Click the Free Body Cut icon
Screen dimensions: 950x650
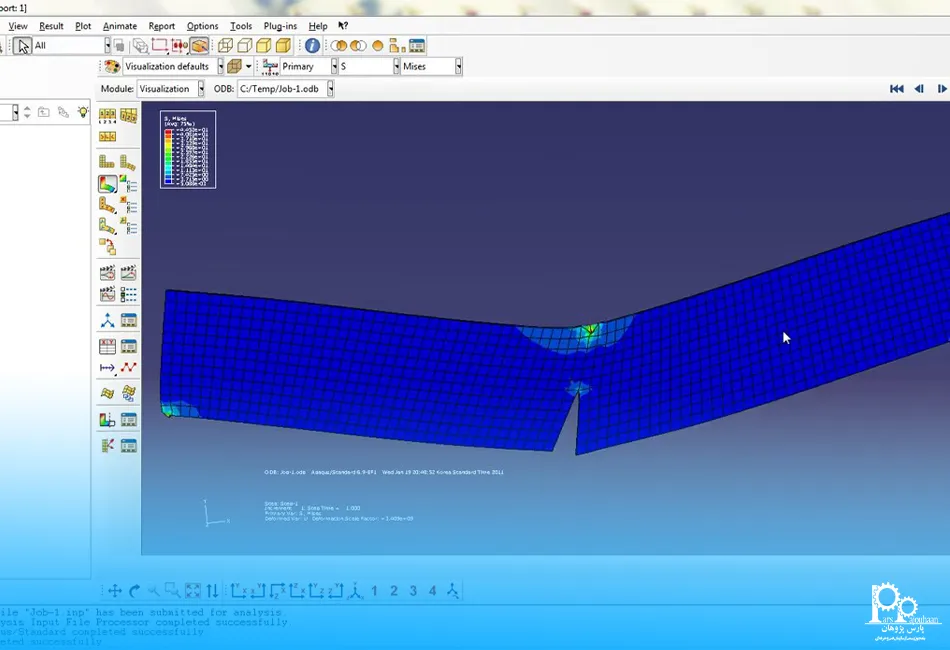107,446
